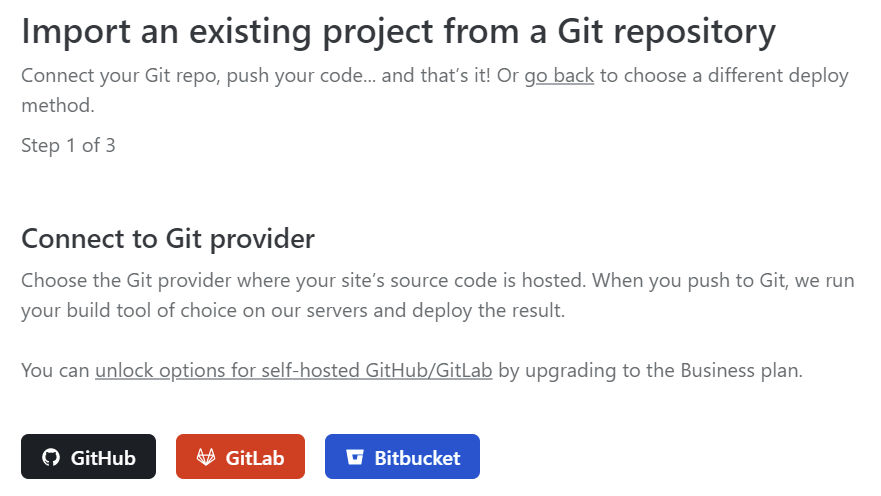
Task: Click the GitLab fox logo icon
Action: click(x=206, y=457)
